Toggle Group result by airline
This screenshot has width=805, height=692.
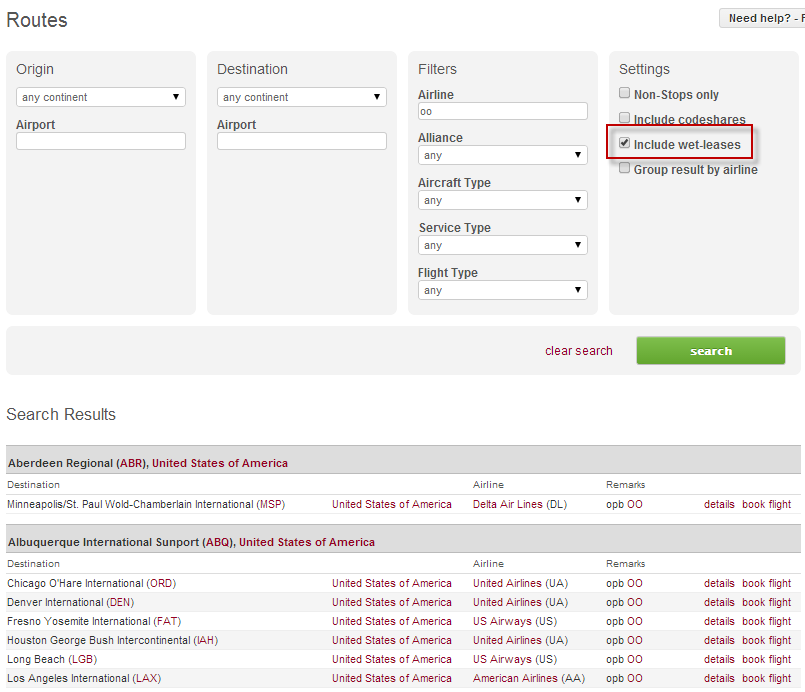pyautogui.click(x=625, y=169)
